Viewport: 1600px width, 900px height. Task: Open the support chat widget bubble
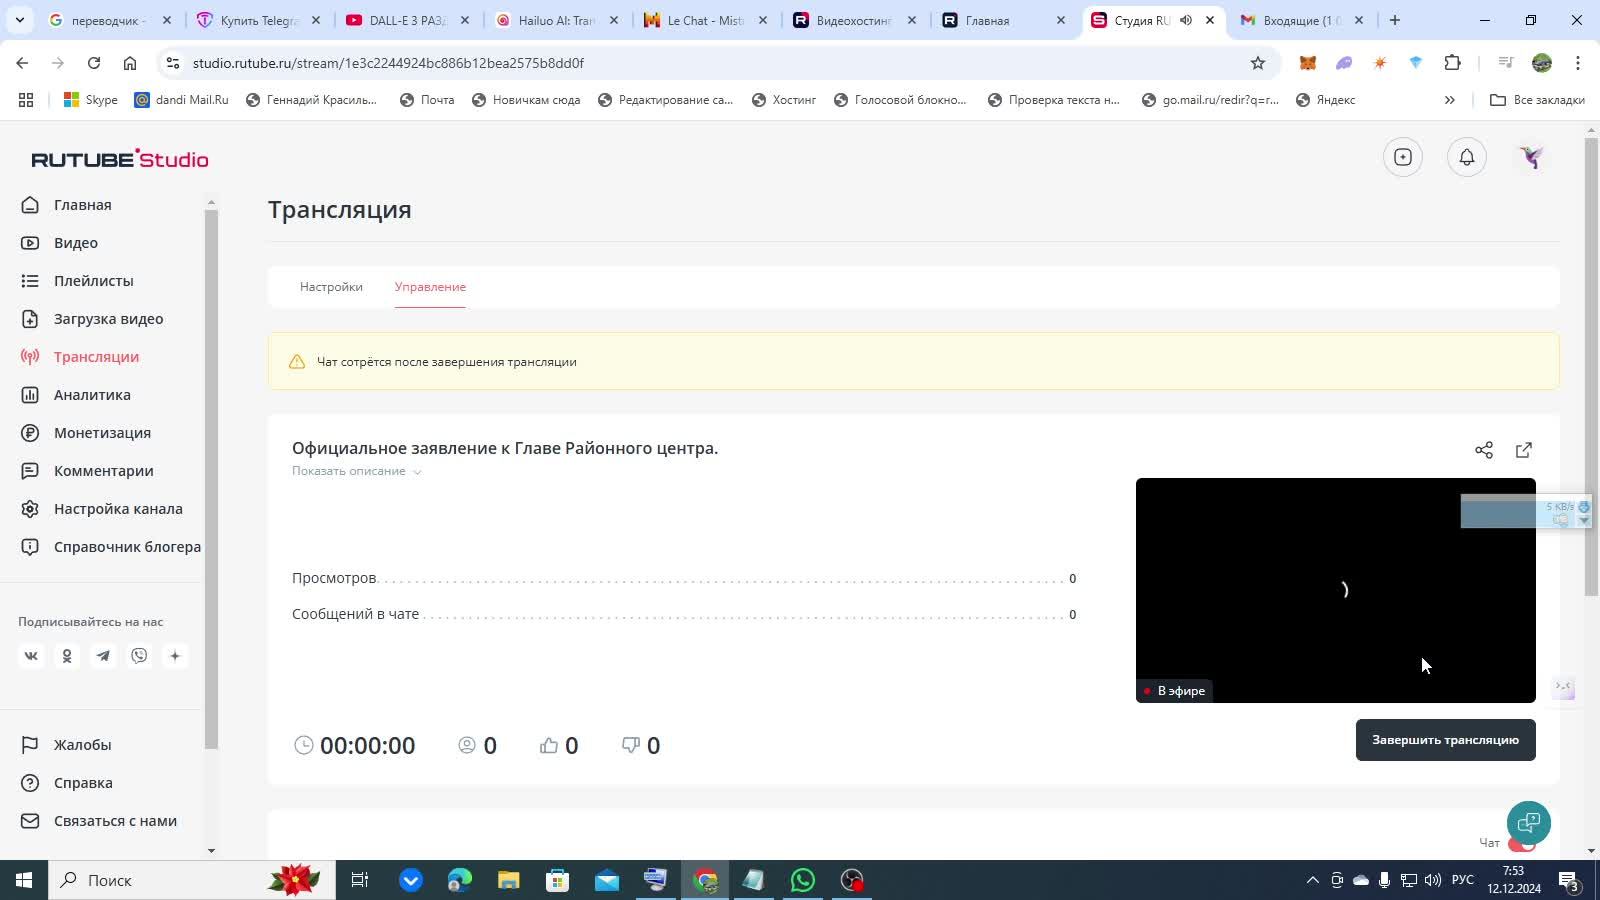coord(1528,823)
